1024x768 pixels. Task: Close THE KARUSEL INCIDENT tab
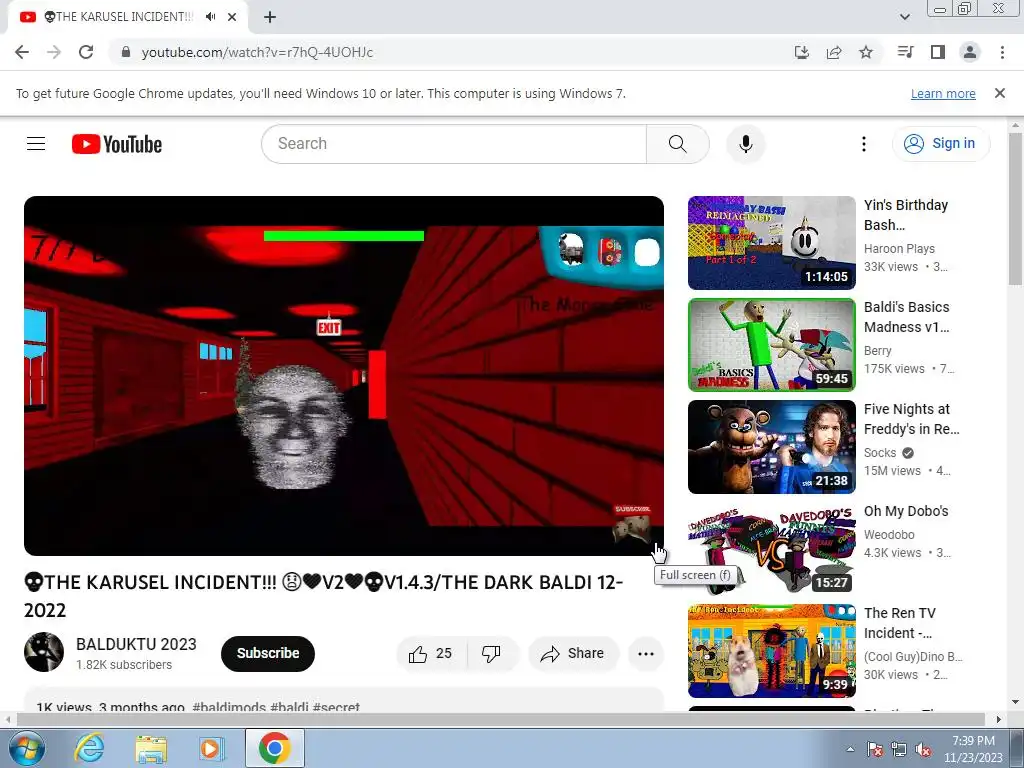click(232, 17)
